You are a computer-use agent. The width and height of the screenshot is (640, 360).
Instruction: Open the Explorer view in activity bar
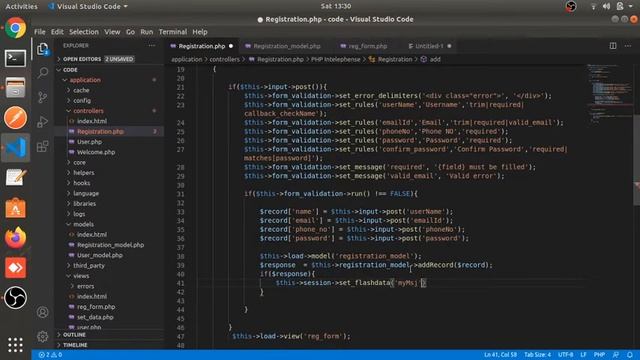42,49
